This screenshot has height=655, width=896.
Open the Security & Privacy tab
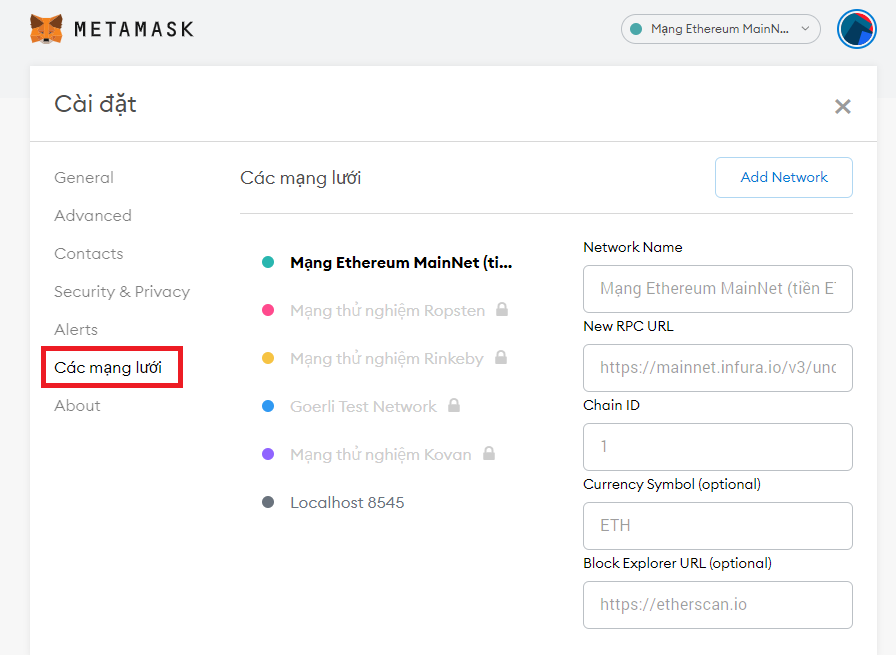point(122,291)
